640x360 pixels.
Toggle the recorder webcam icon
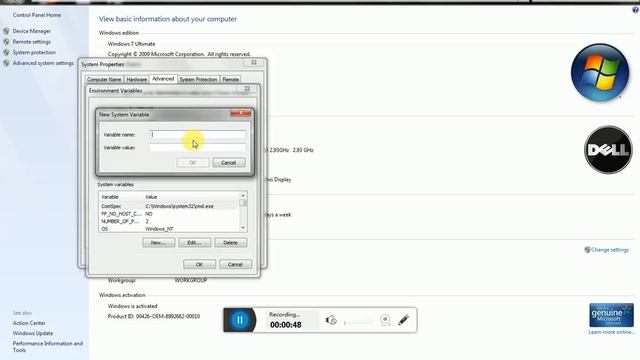[385, 320]
